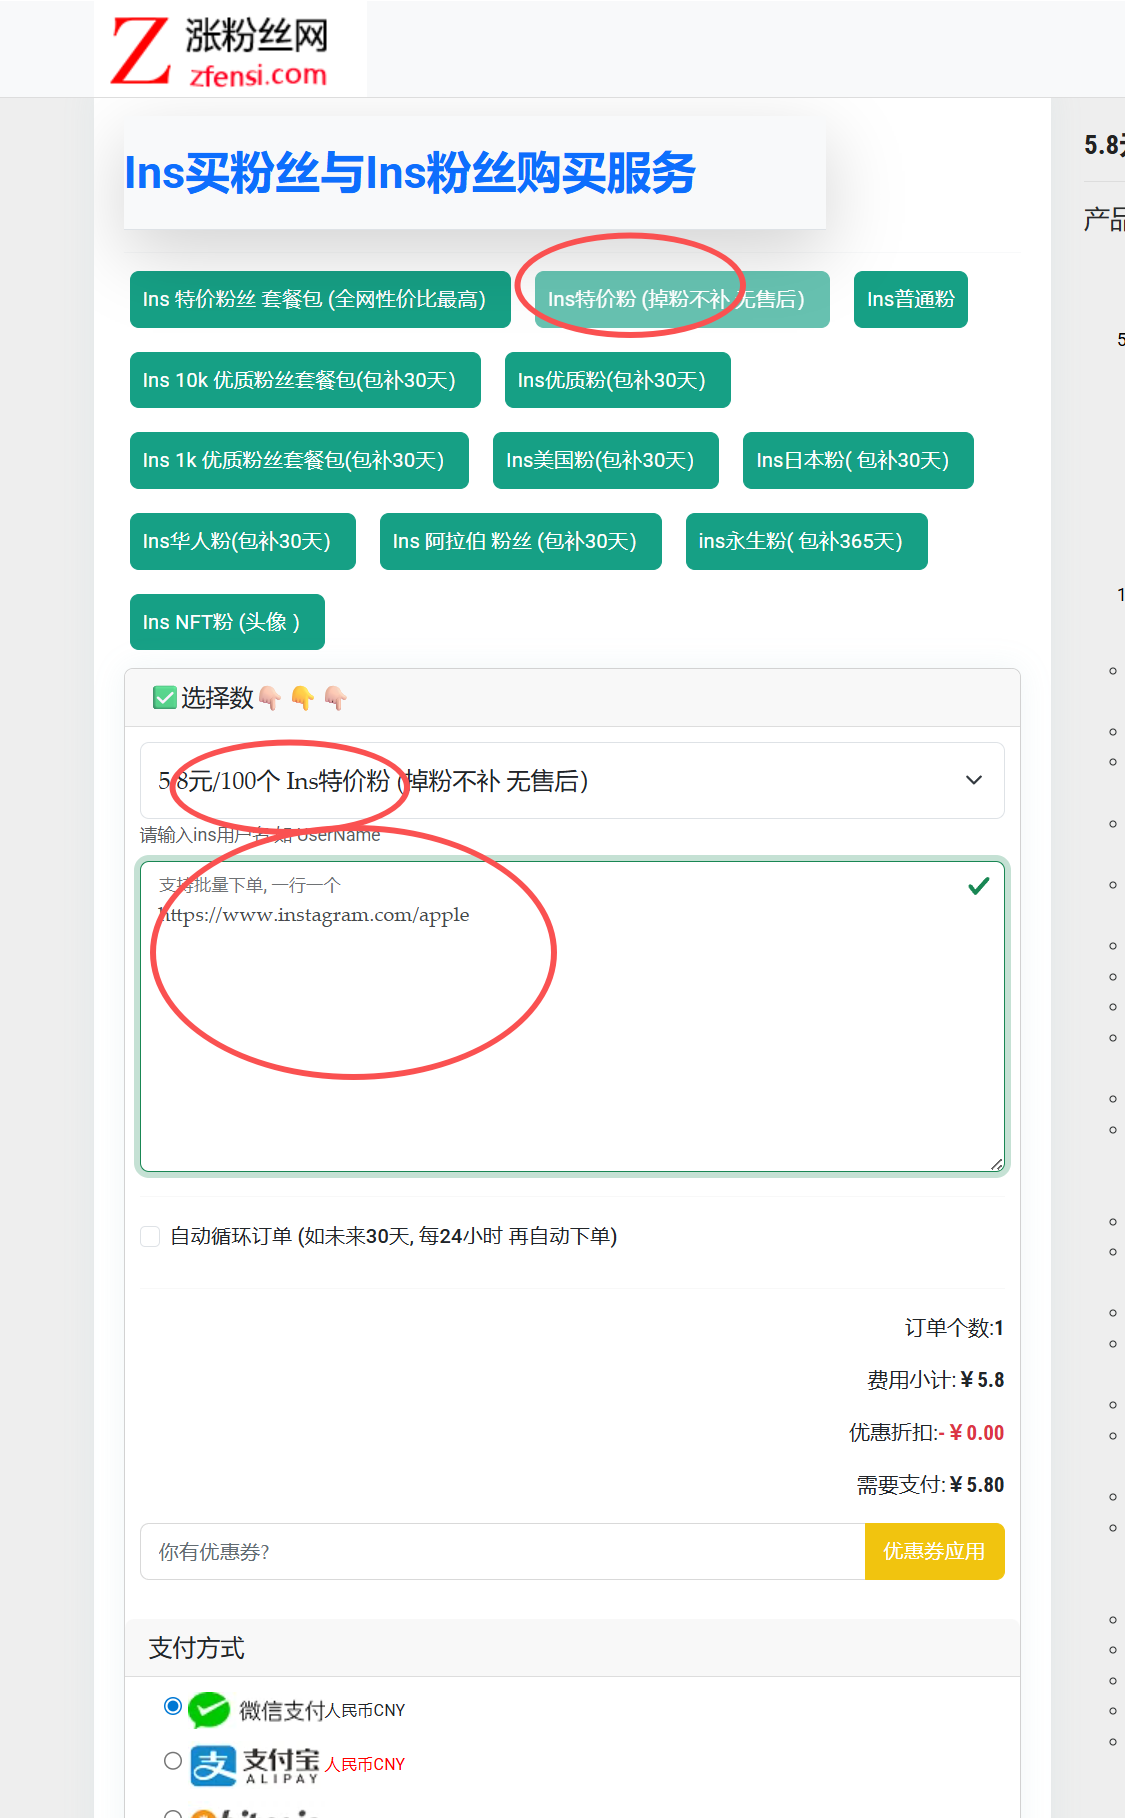
Task: Click the WeChat Pay green icon
Action: click(209, 1710)
